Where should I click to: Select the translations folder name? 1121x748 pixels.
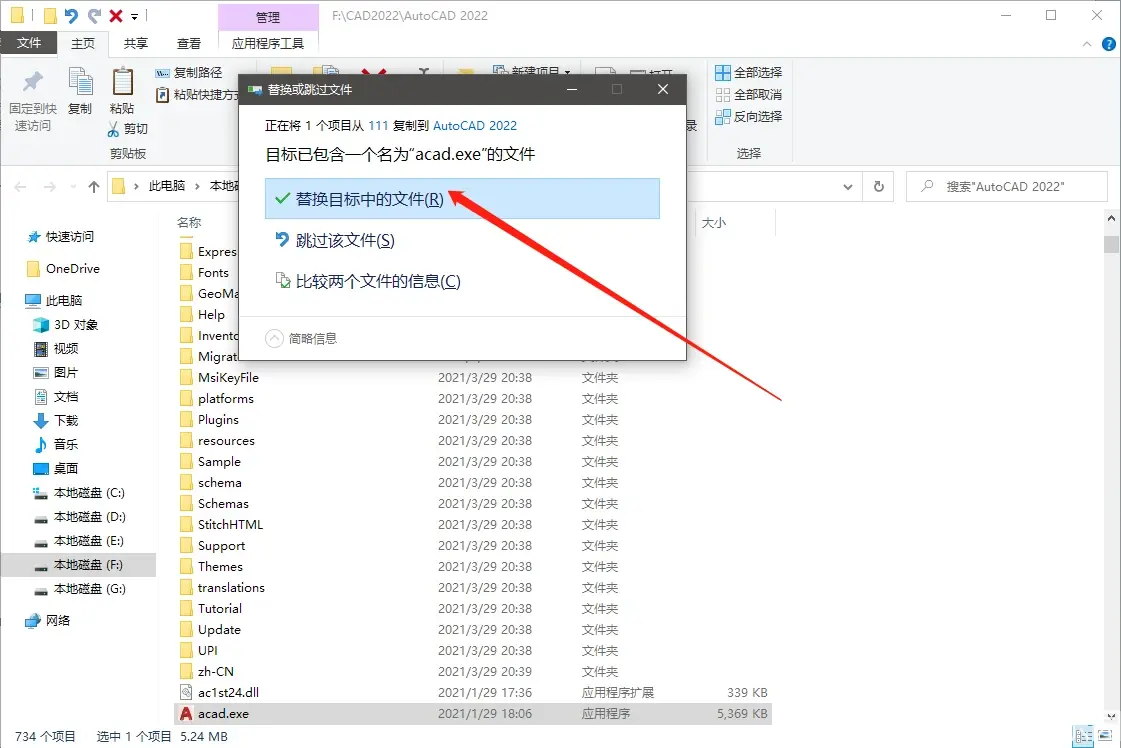pos(231,588)
